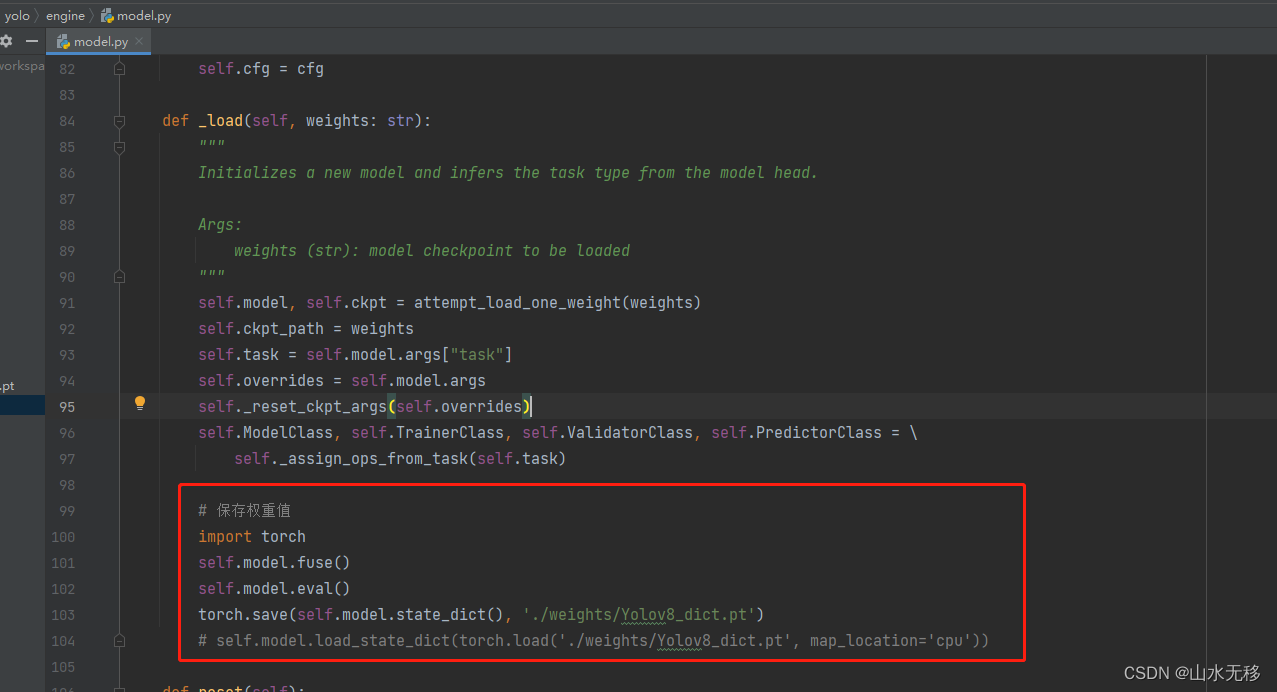Viewport: 1277px width, 692px height.
Task: Collapse docstring fold marker at line 85
Action: coord(119,147)
